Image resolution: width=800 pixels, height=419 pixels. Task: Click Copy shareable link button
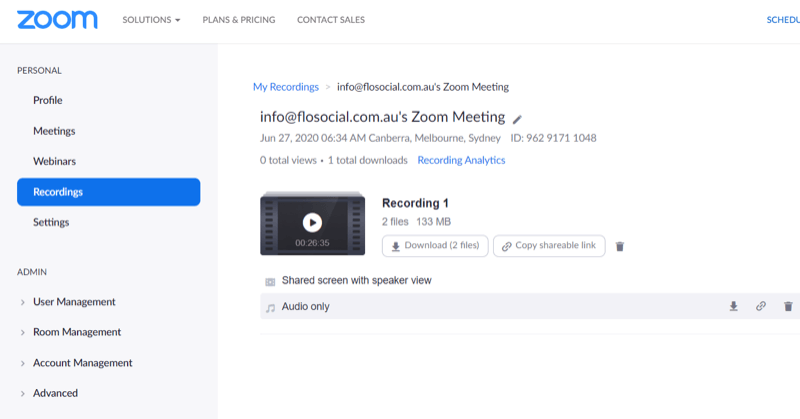pos(549,245)
